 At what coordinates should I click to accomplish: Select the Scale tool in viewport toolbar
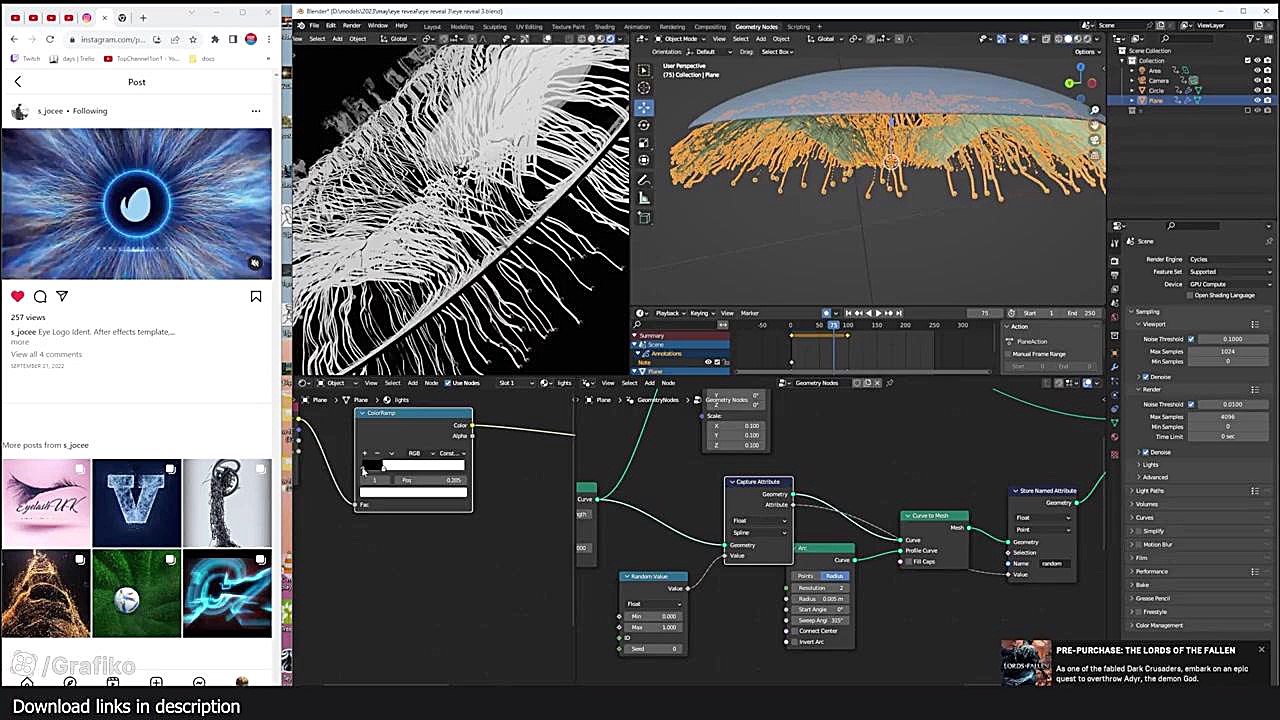pyautogui.click(x=644, y=142)
